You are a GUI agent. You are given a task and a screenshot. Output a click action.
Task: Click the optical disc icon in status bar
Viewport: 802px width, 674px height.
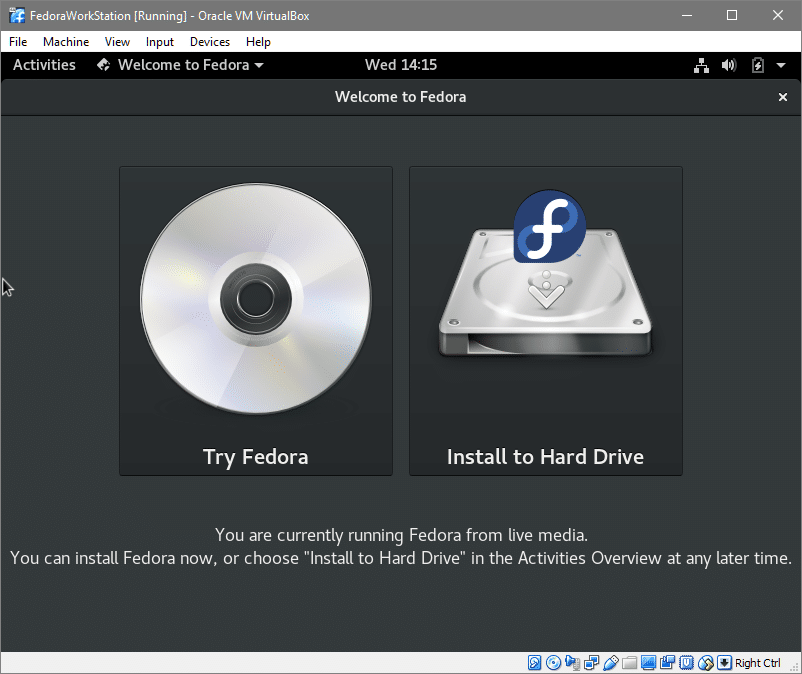pos(553,663)
